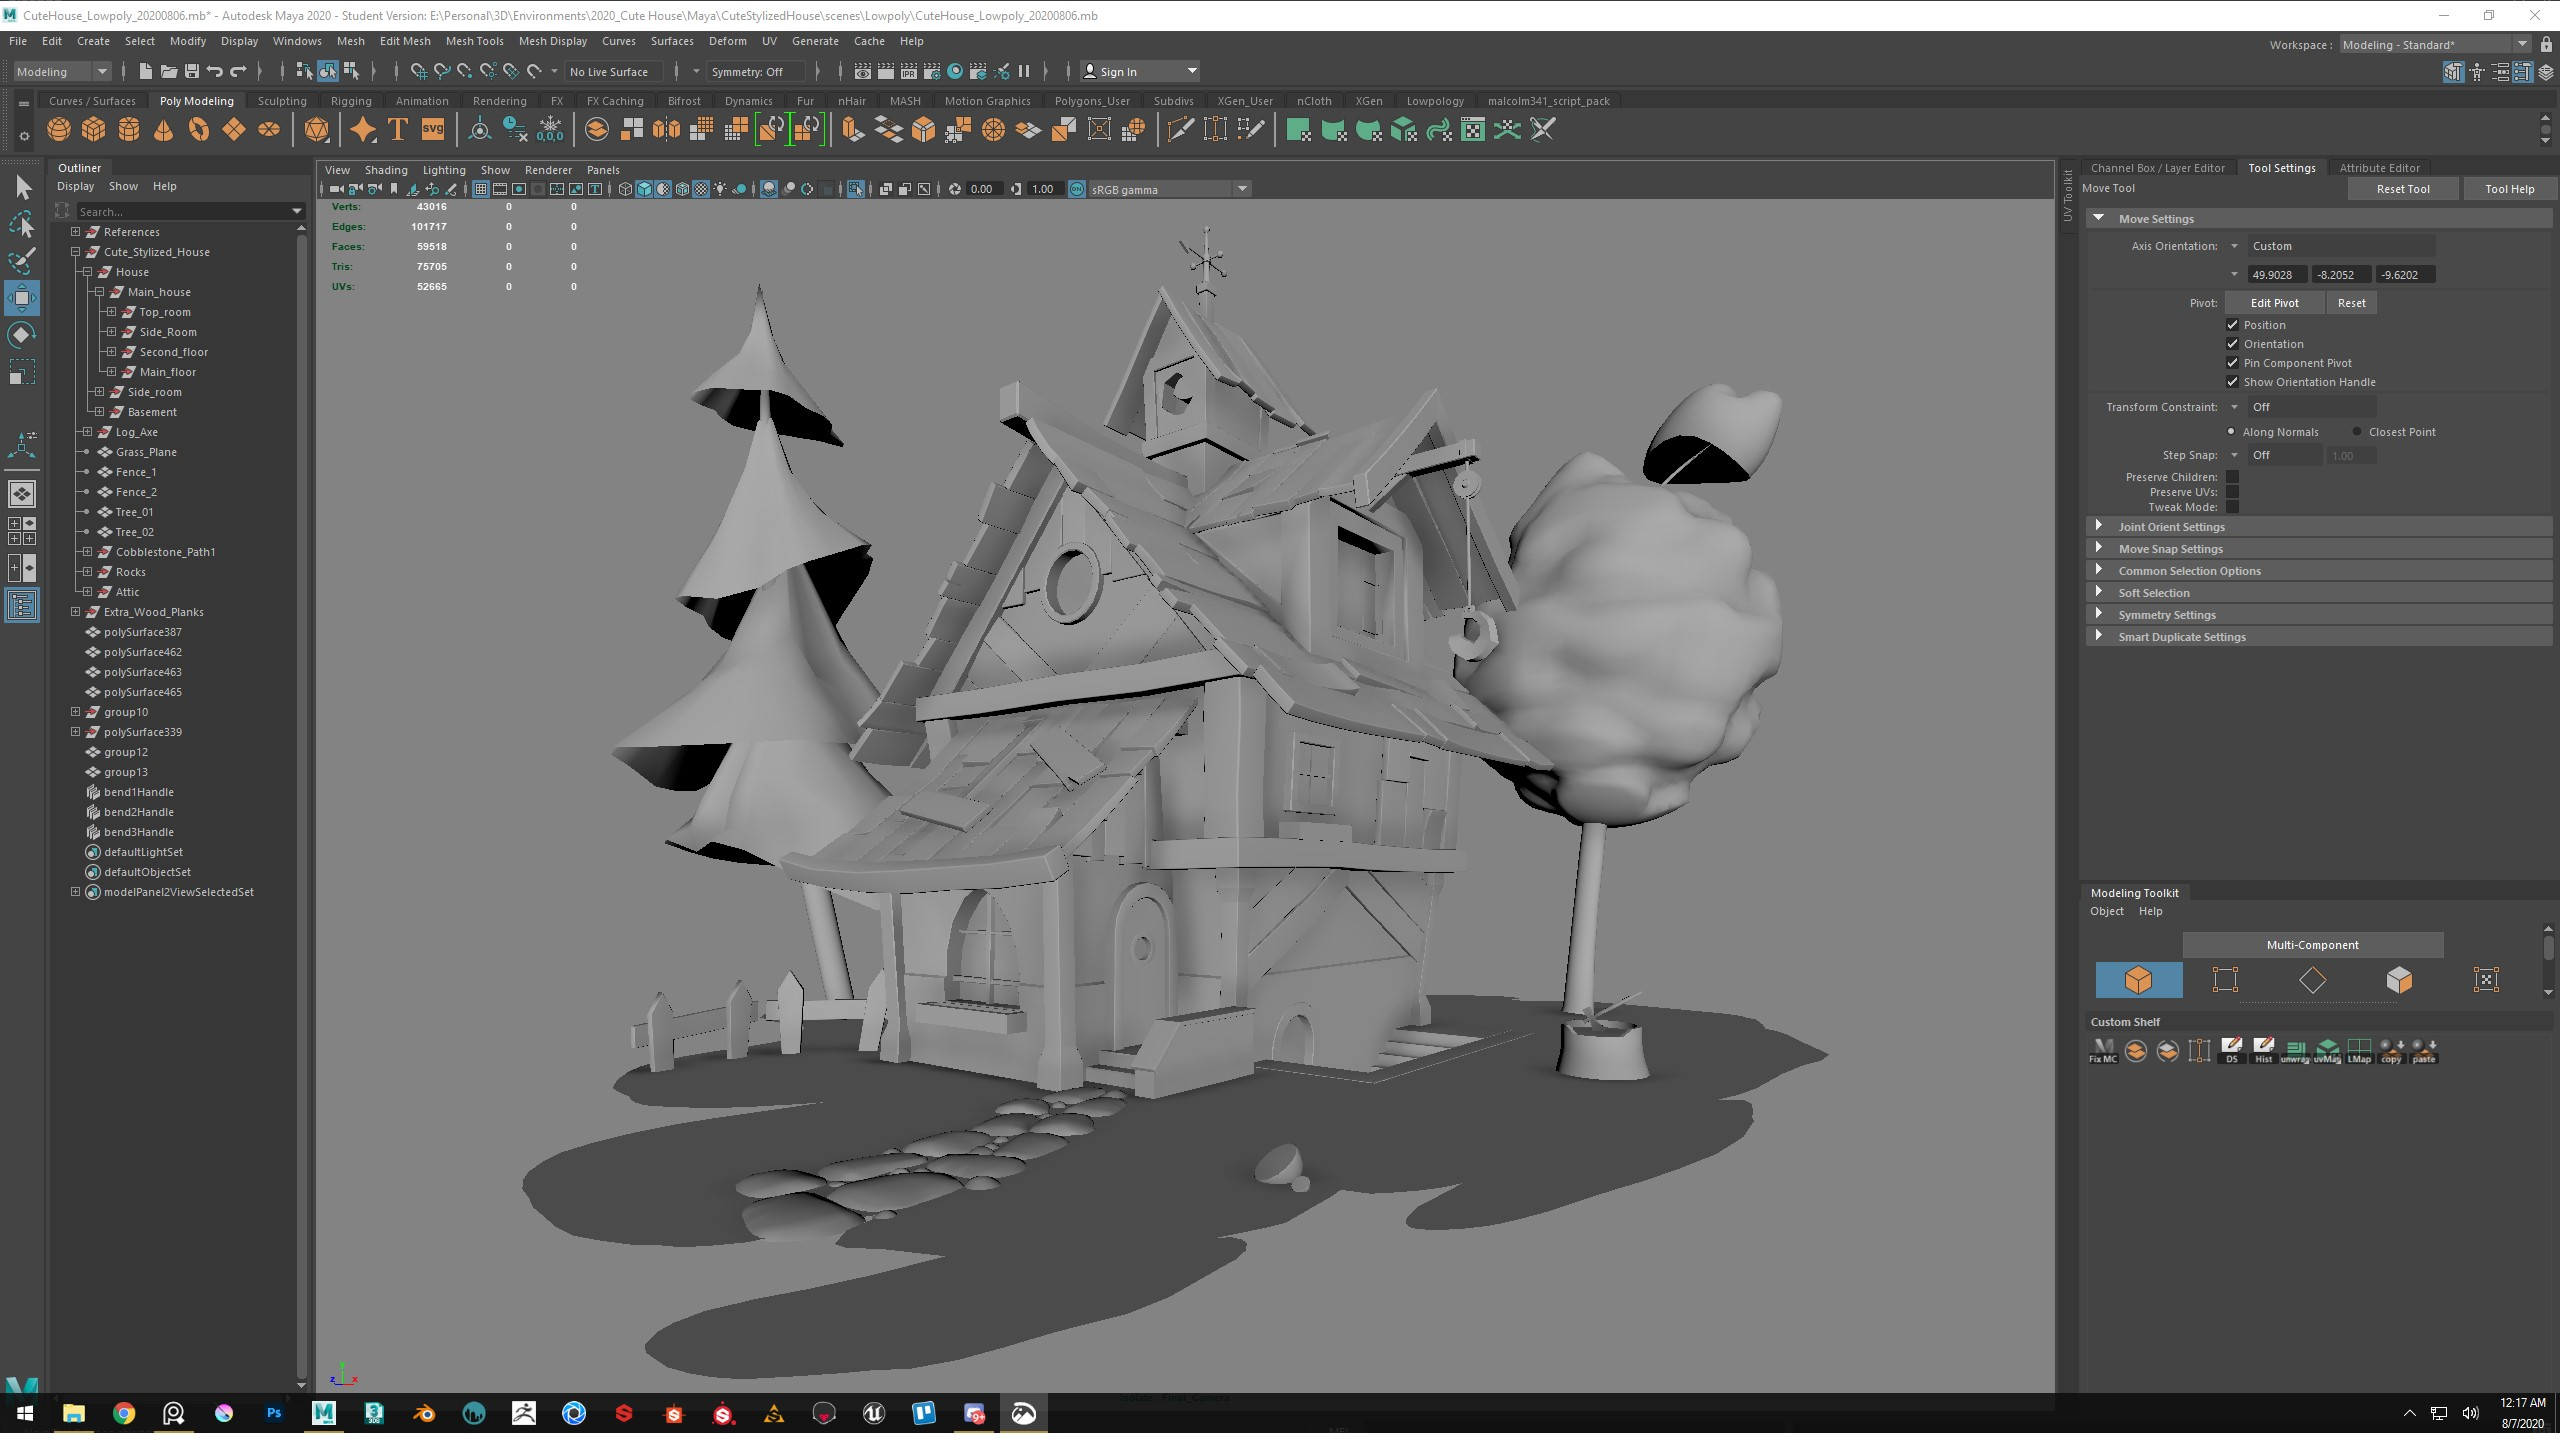This screenshot has height=1449, width=2560.
Task: Click the Save scene icon
Action: 192,71
